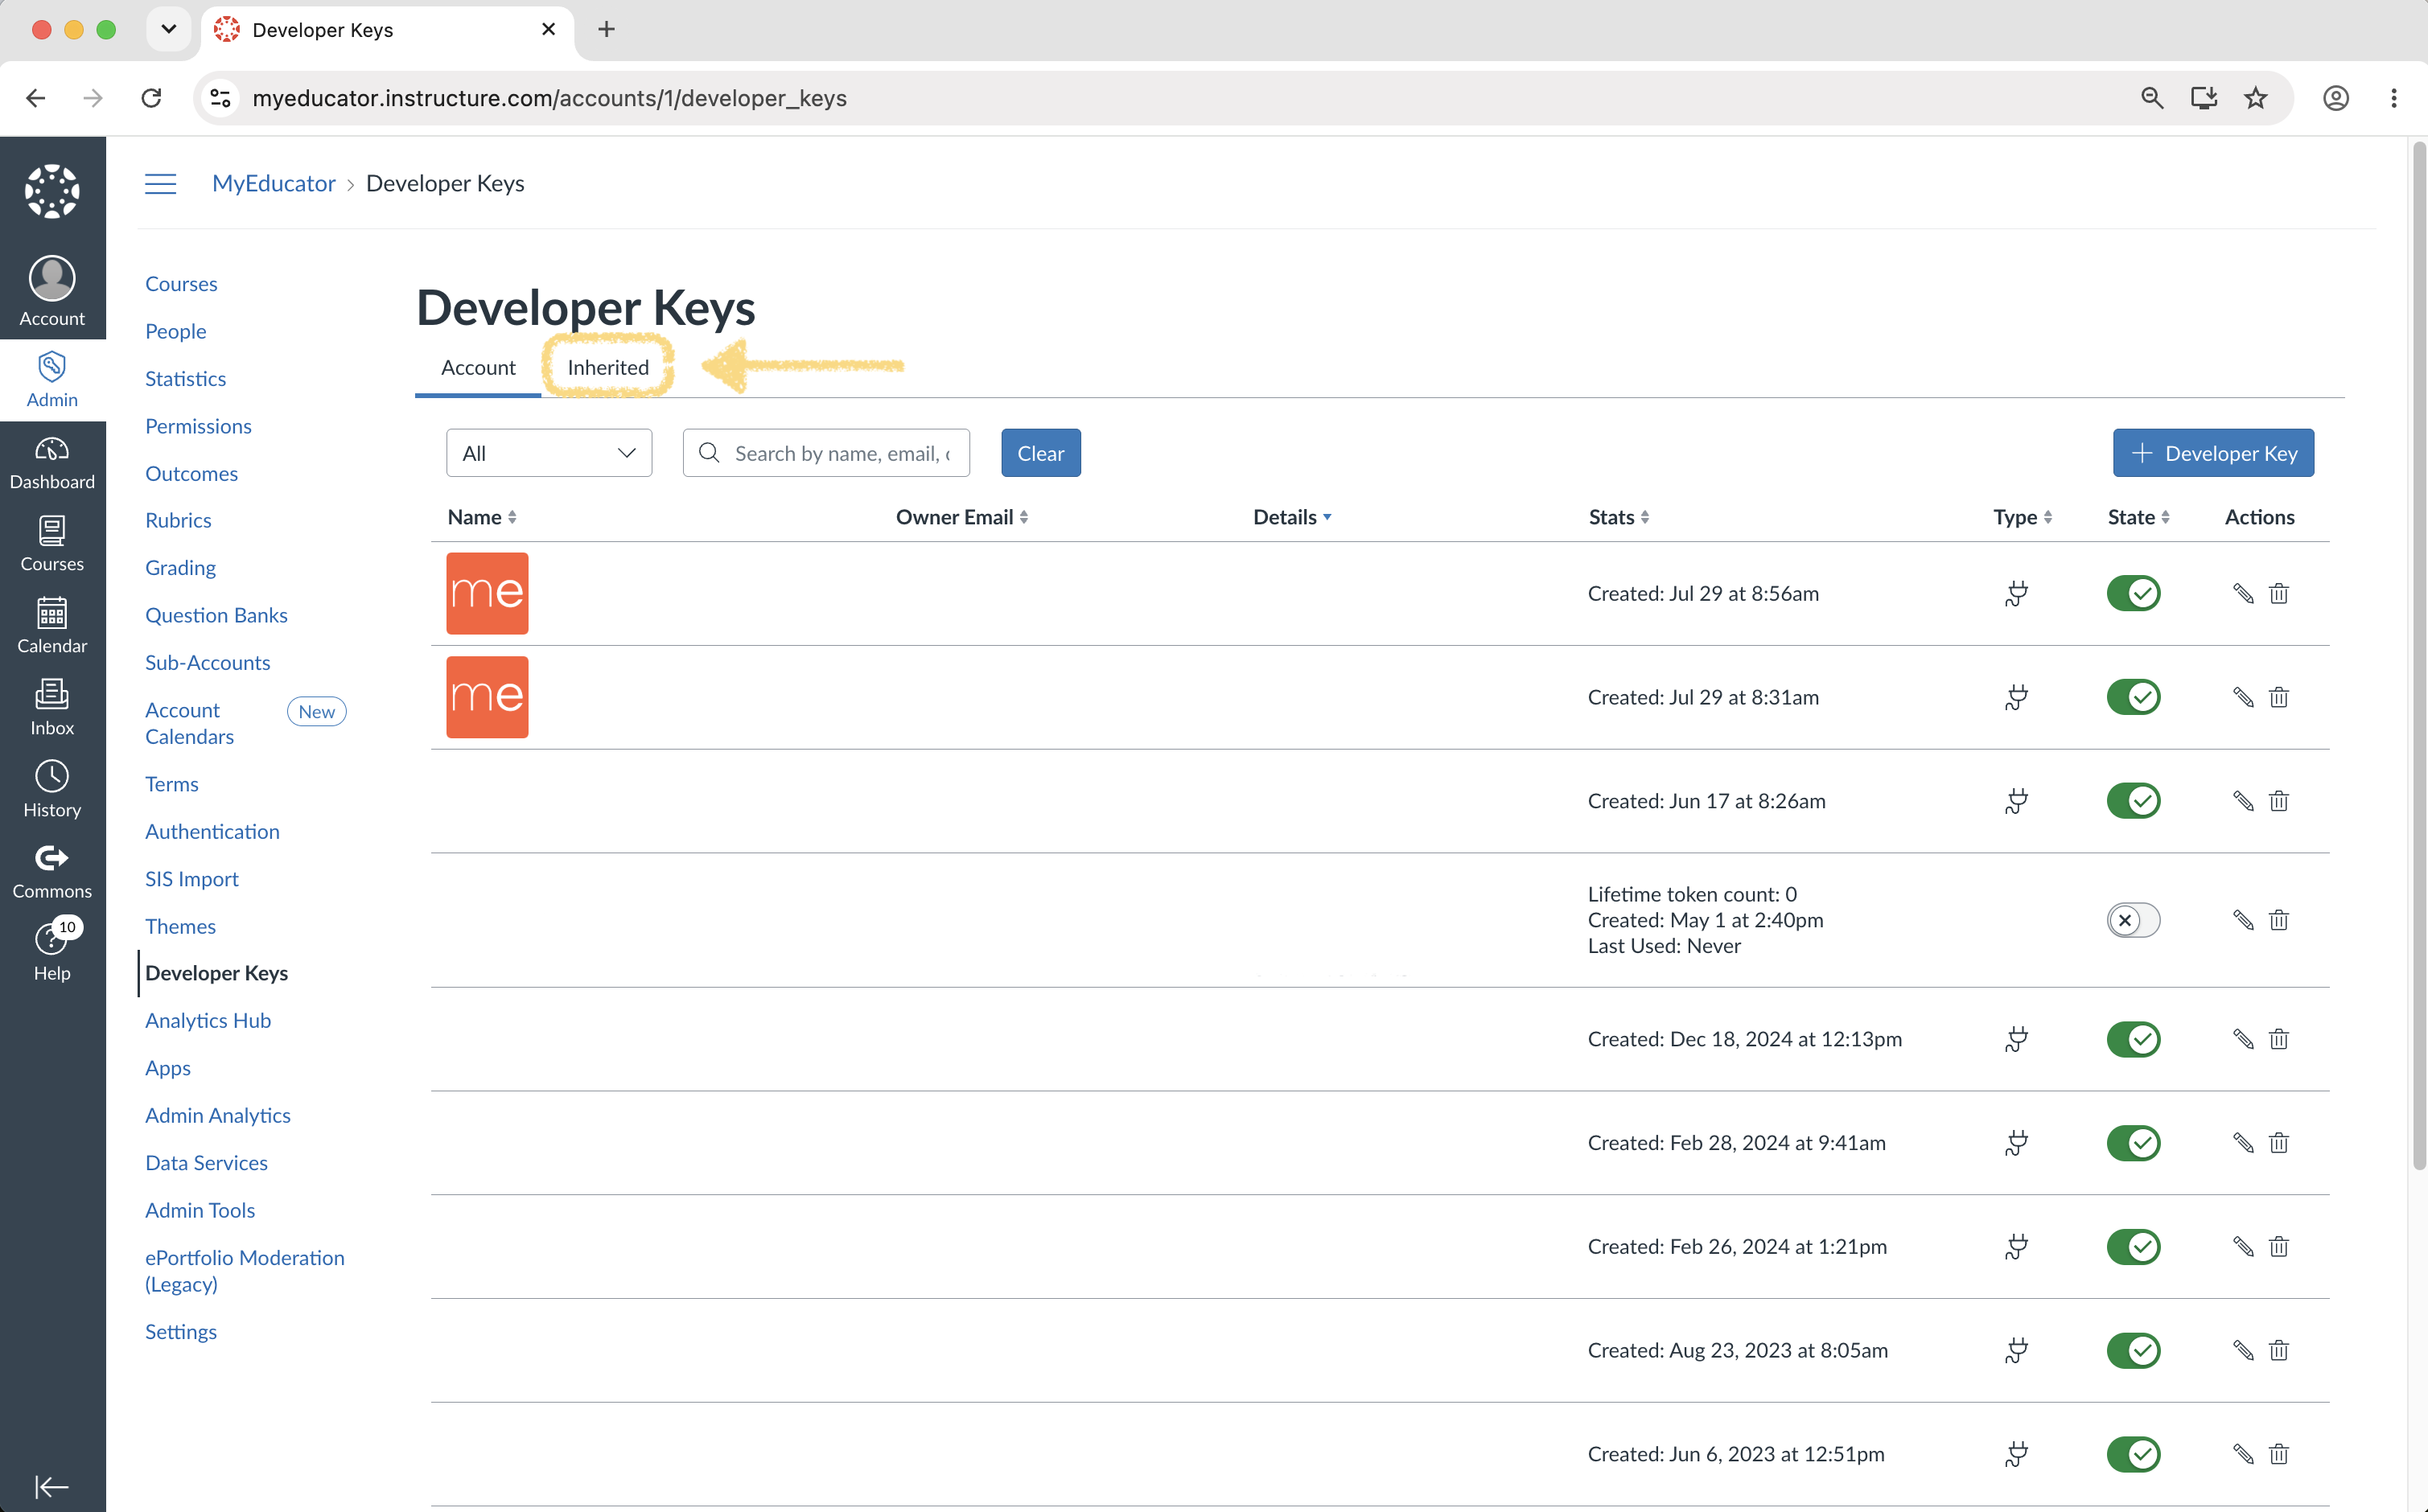Open the All key type filter dropdown
Viewport: 2428px width, 1512px height.
tap(549, 453)
